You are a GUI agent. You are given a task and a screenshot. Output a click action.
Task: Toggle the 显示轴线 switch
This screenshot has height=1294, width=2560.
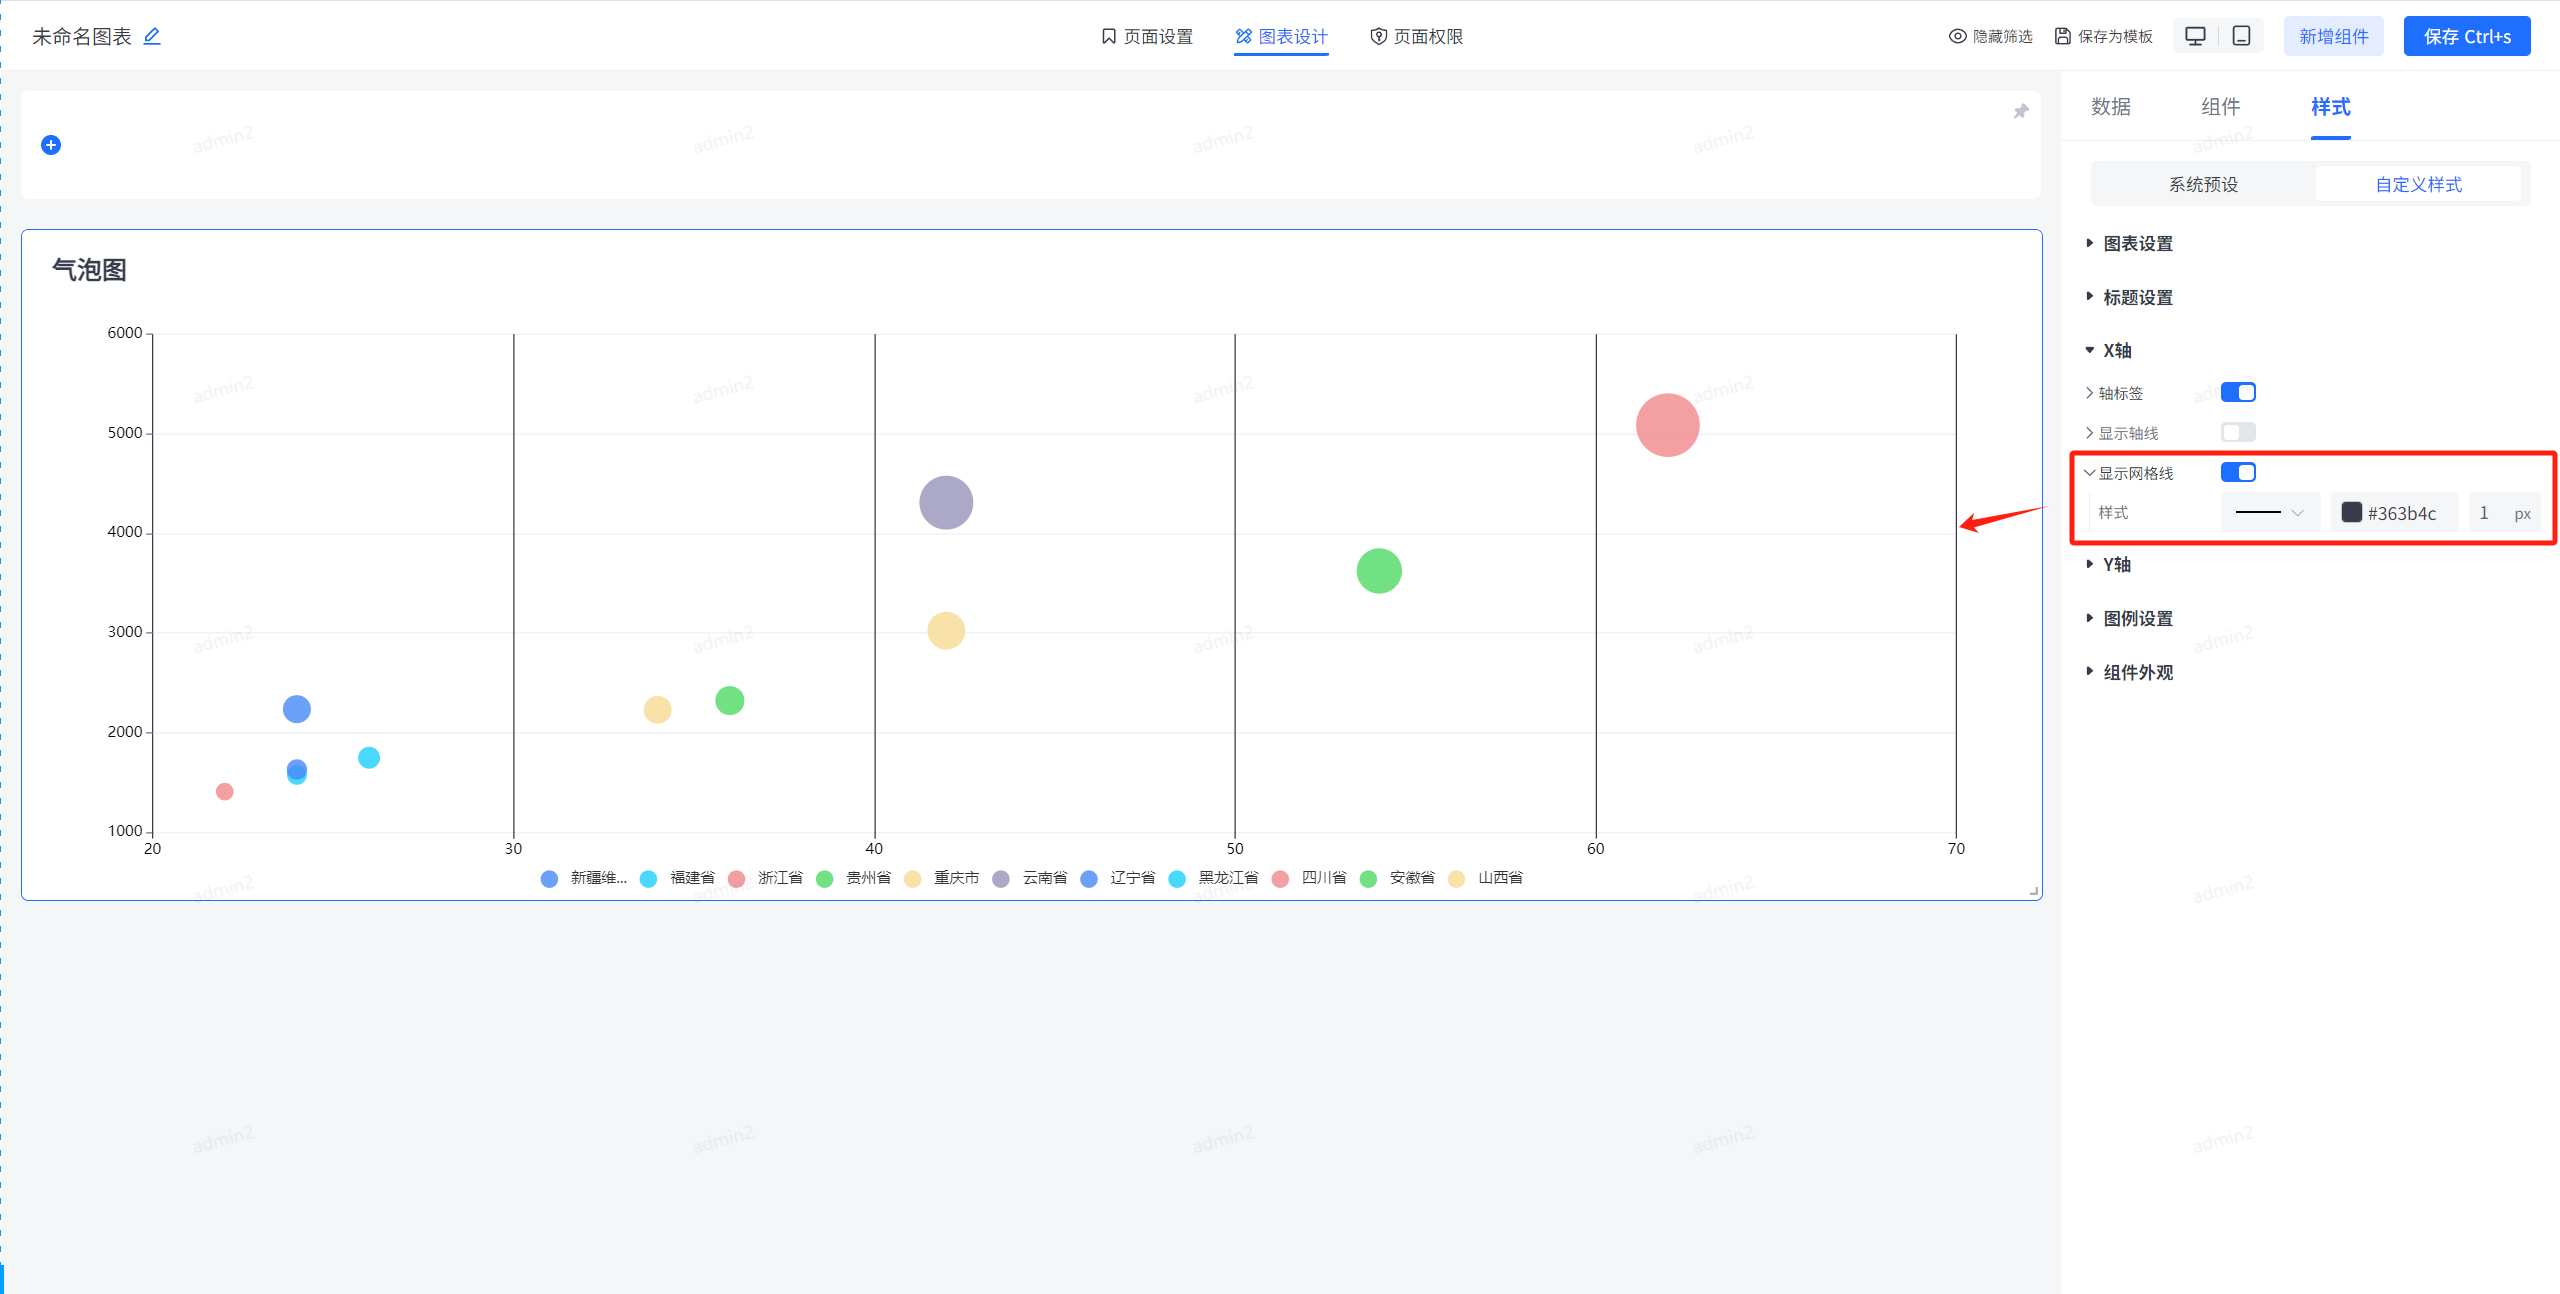click(x=2238, y=432)
